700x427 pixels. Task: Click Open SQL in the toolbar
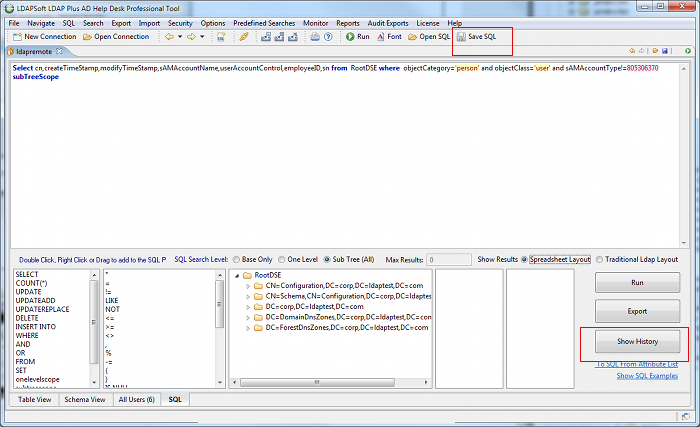pyautogui.click(x=427, y=37)
